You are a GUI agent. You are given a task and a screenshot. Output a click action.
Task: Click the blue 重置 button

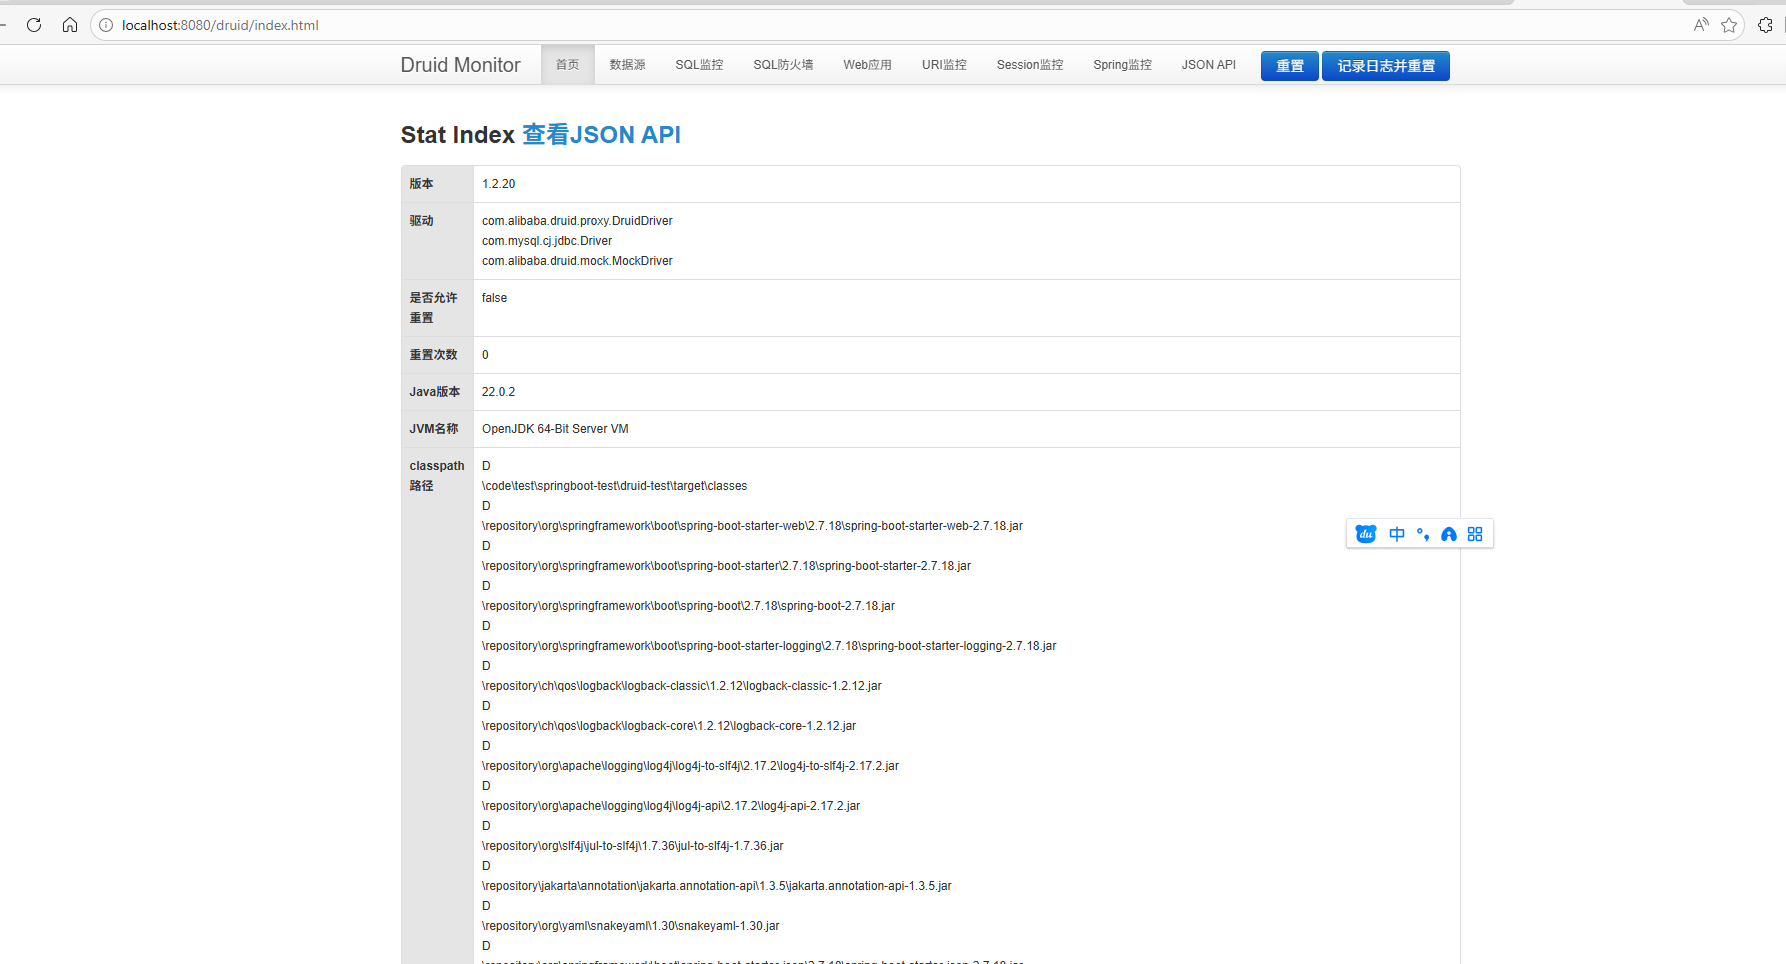pyautogui.click(x=1290, y=66)
